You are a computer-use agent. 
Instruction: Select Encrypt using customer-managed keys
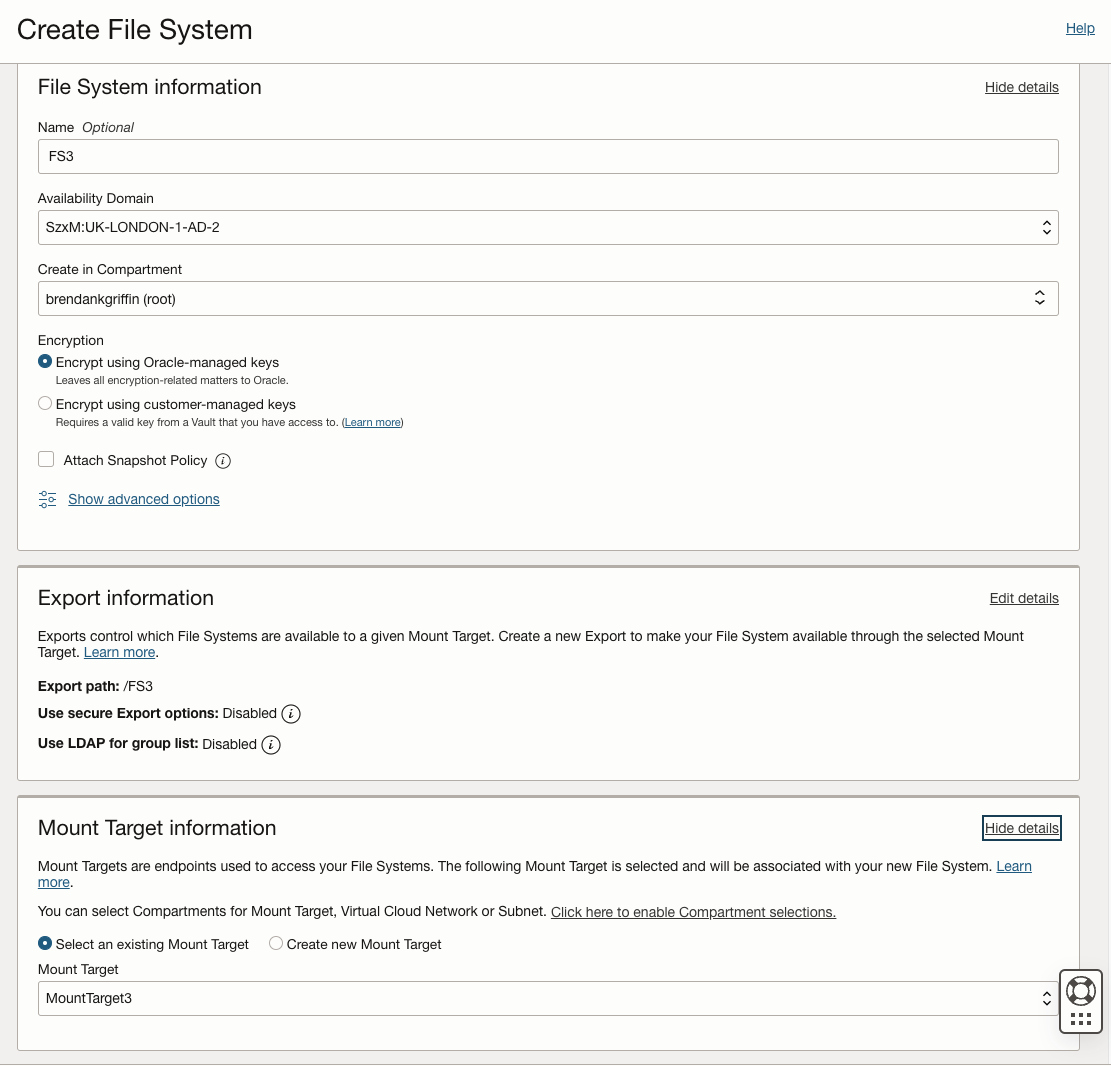44,403
